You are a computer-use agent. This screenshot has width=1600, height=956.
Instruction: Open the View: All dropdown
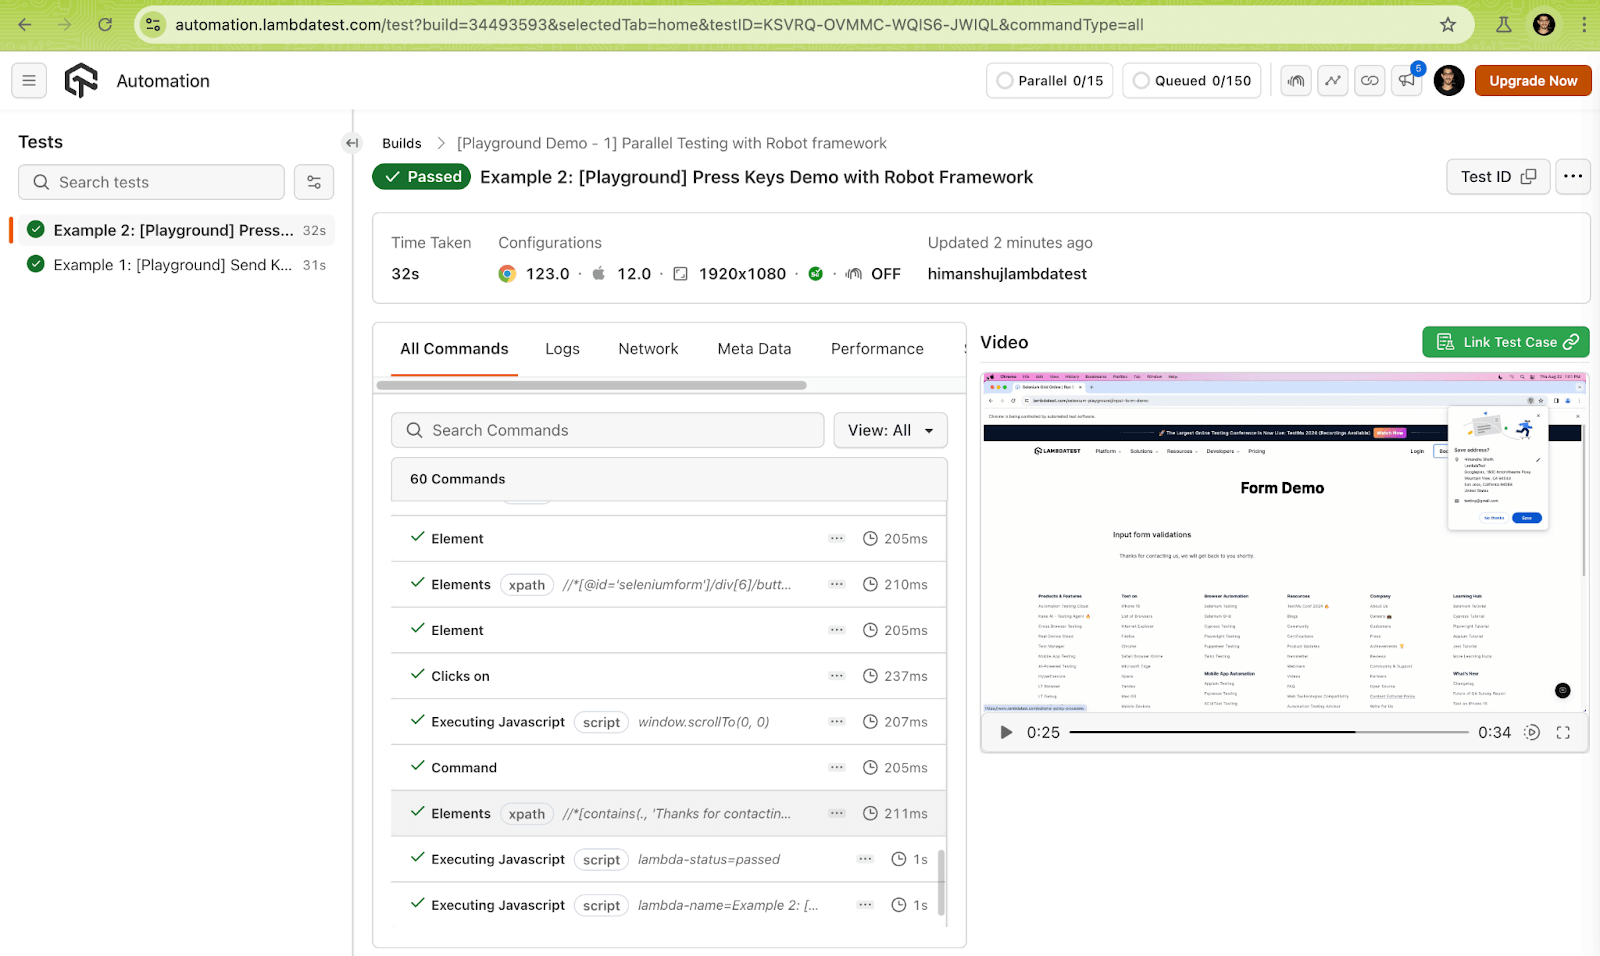click(890, 430)
